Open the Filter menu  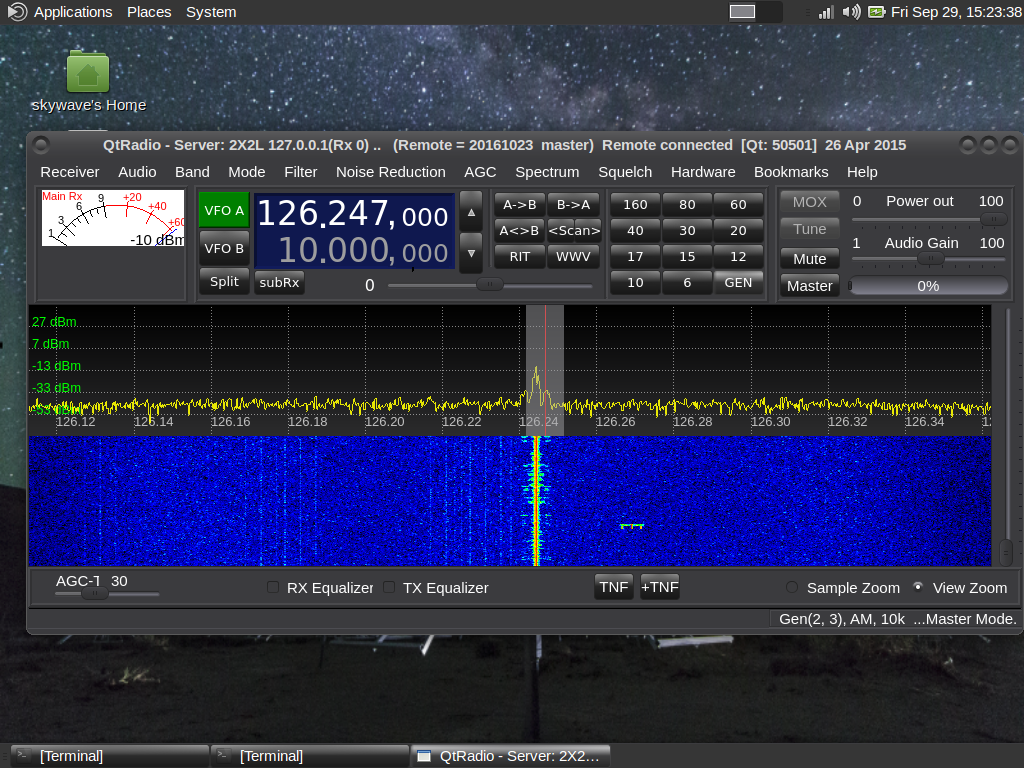tap(300, 172)
